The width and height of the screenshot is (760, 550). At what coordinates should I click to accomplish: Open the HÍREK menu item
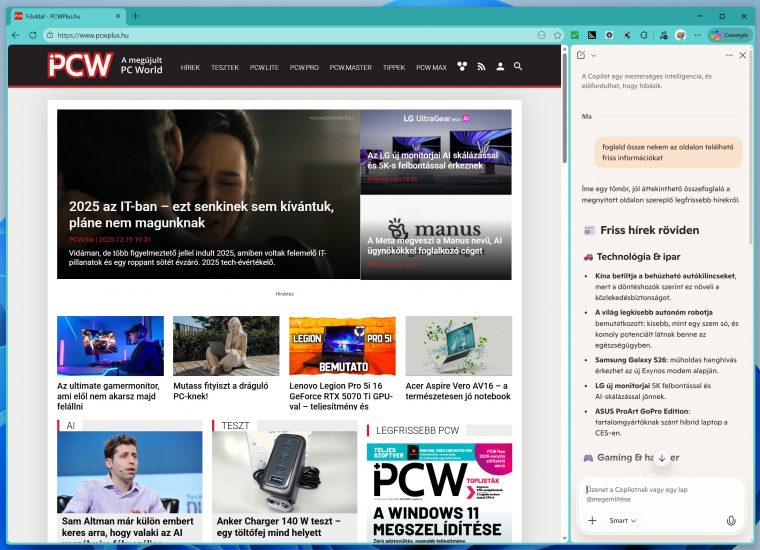[190, 68]
